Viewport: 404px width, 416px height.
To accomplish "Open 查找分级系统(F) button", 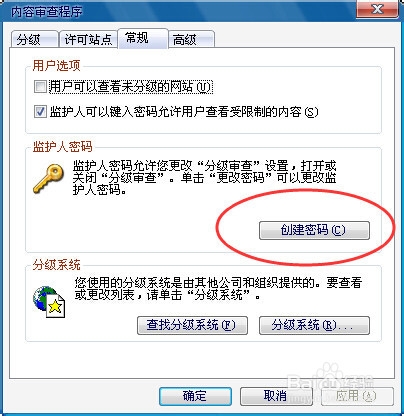I will click(x=192, y=325).
